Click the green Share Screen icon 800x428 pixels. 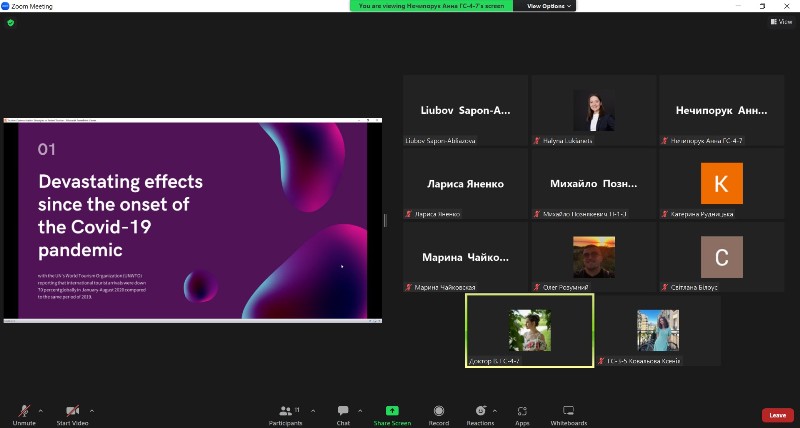[392, 413]
